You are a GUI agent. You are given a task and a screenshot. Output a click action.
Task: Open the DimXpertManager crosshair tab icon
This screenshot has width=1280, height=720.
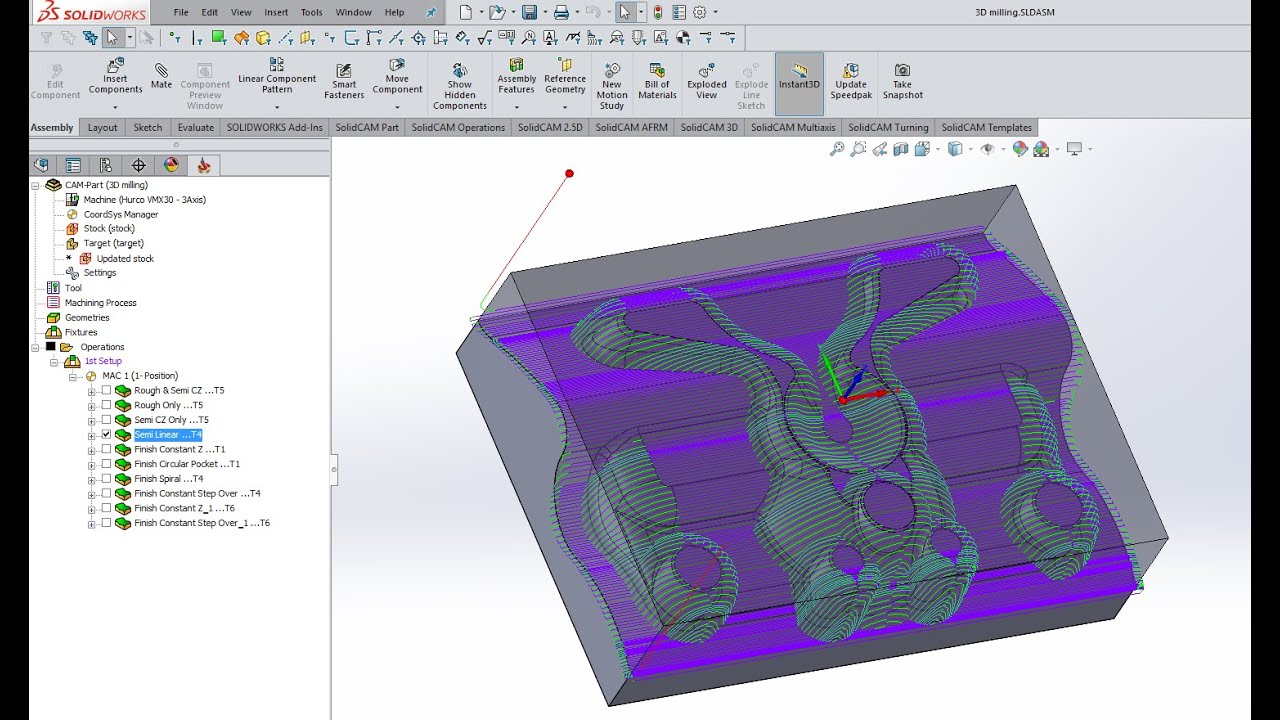[x=138, y=165]
